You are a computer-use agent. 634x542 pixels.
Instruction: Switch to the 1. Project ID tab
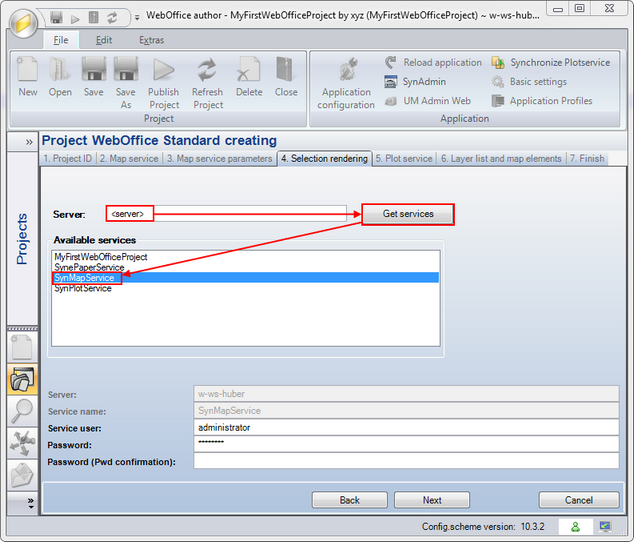[x=68, y=159]
